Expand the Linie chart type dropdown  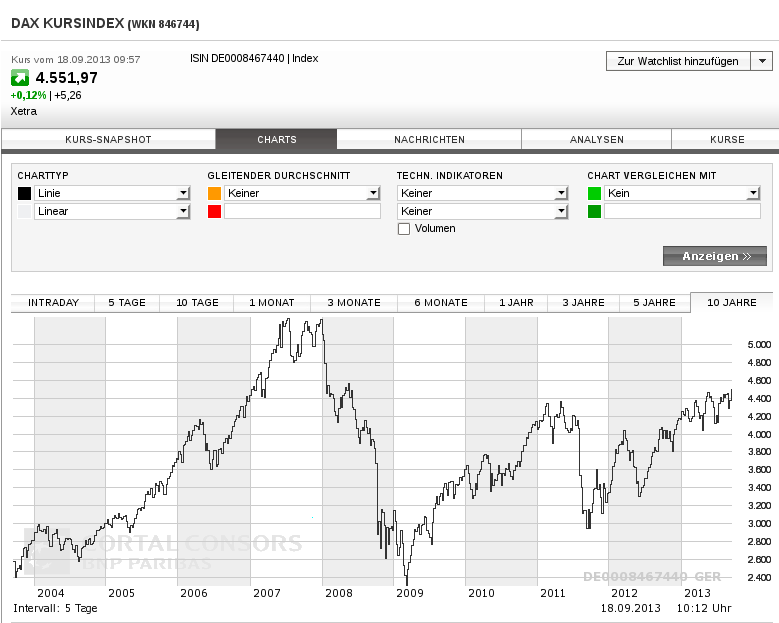[x=112, y=193]
